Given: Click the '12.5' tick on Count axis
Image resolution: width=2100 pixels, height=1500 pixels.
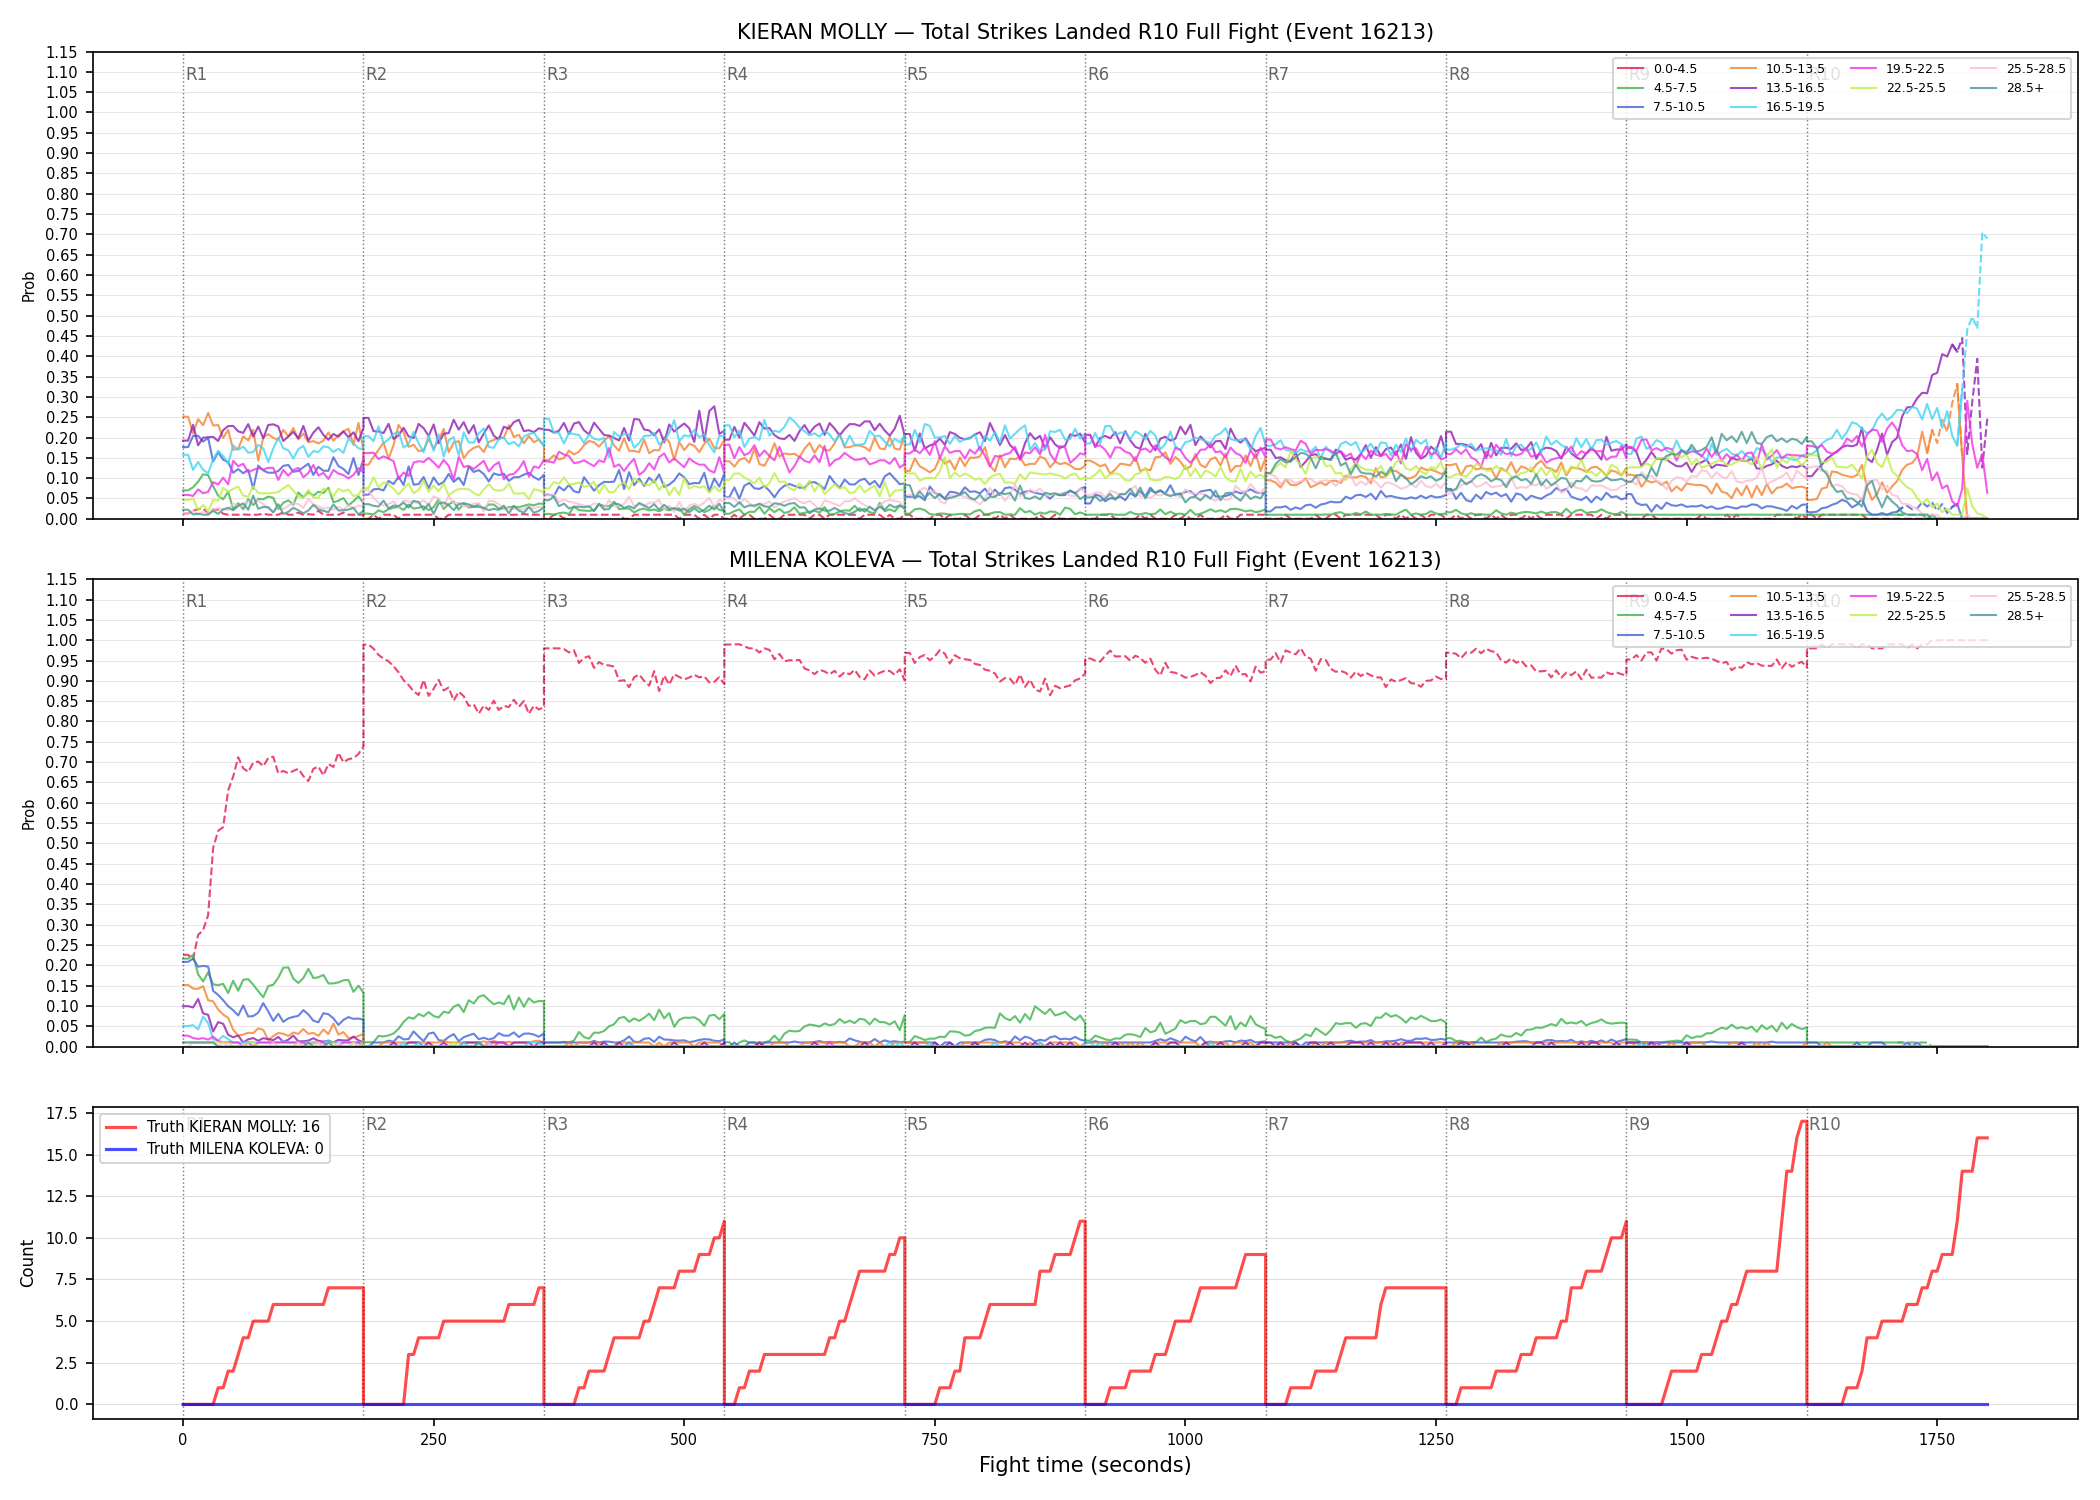Looking at the screenshot, I should (62, 1197).
